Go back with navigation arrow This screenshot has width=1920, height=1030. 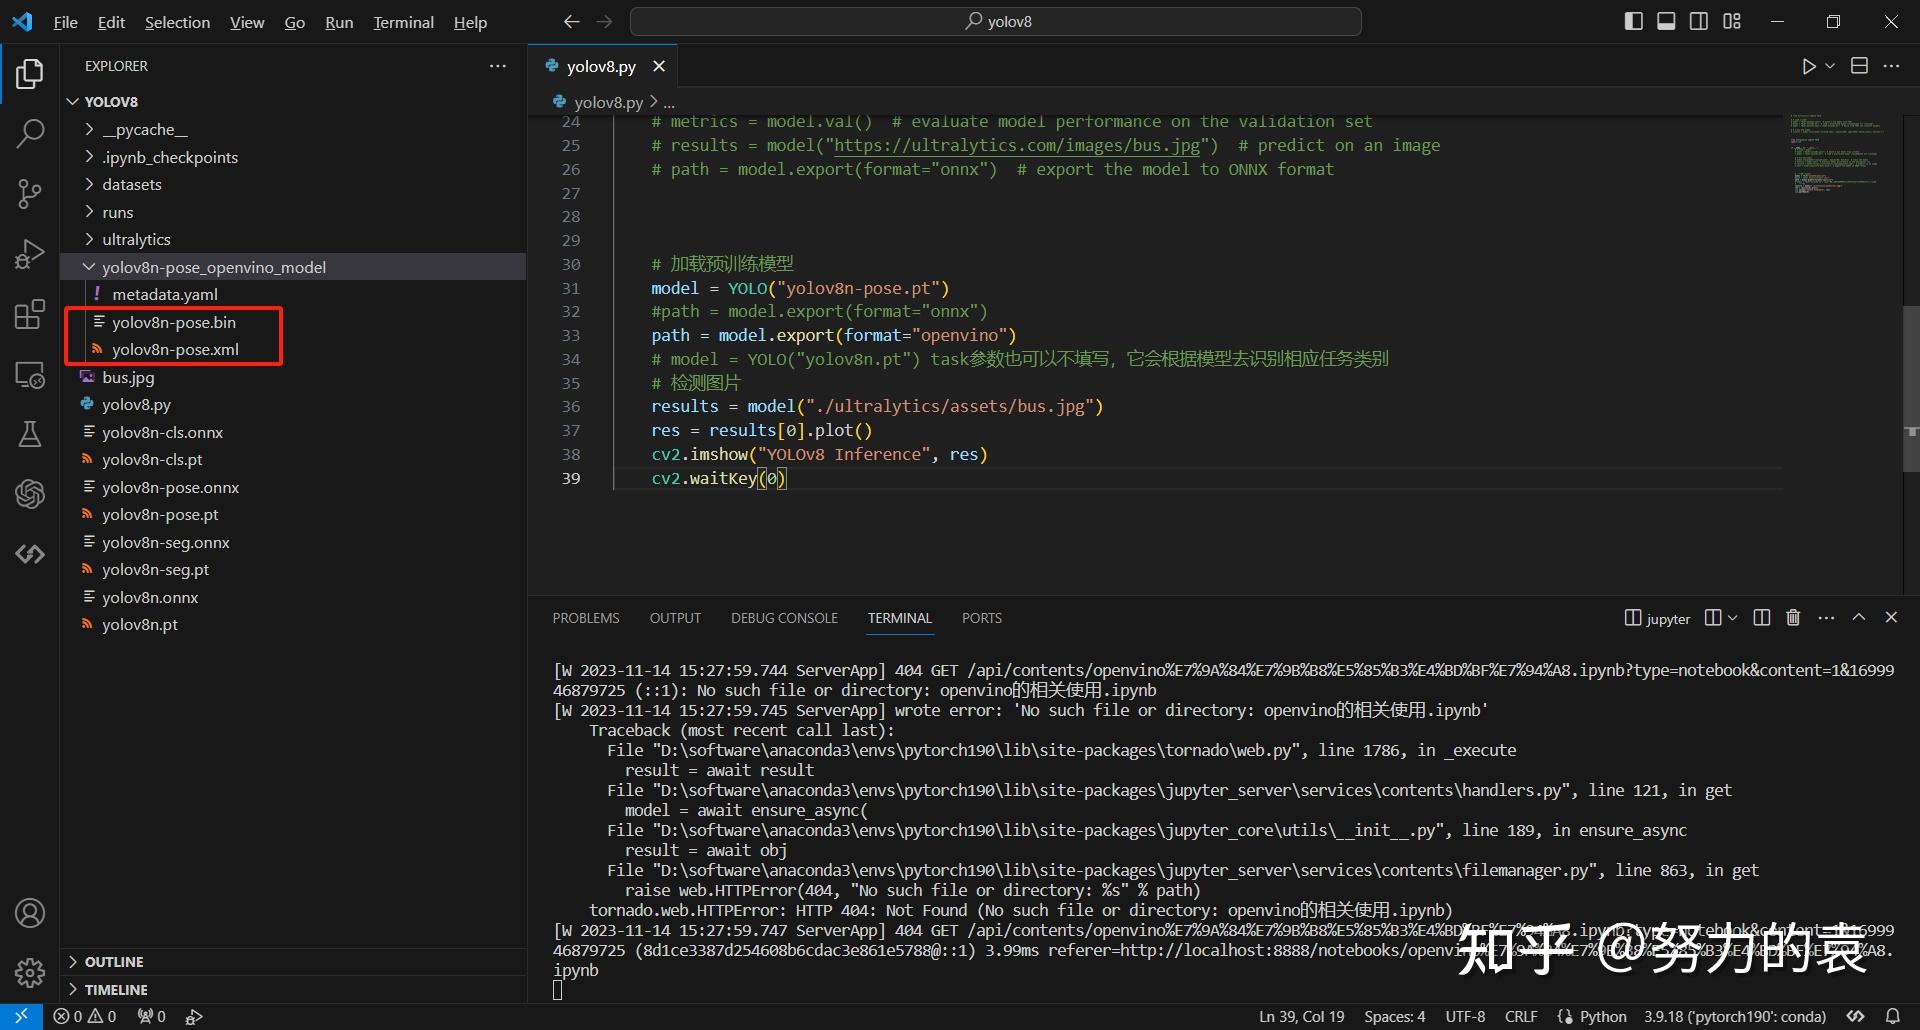coord(571,21)
